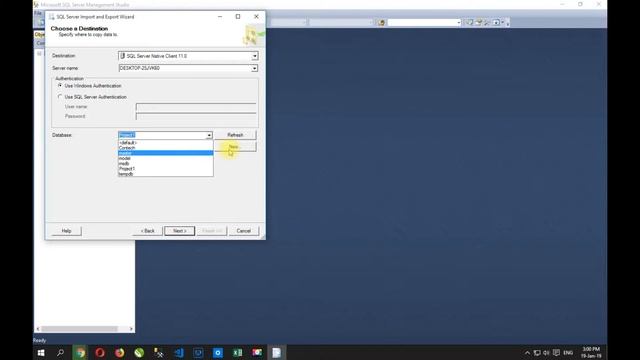Image resolution: width=640 pixels, height=360 pixels.
Task: Open the volume tray icon
Action: tap(547, 353)
